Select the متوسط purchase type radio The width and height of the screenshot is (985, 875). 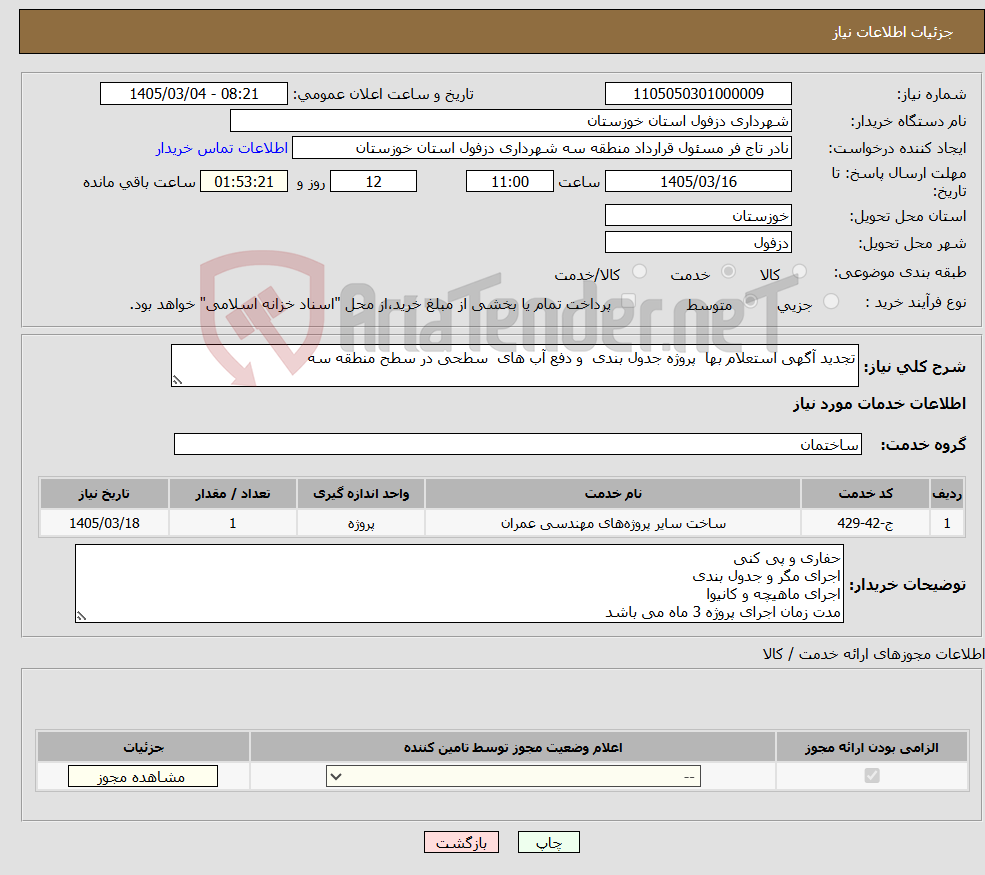coord(751,302)
